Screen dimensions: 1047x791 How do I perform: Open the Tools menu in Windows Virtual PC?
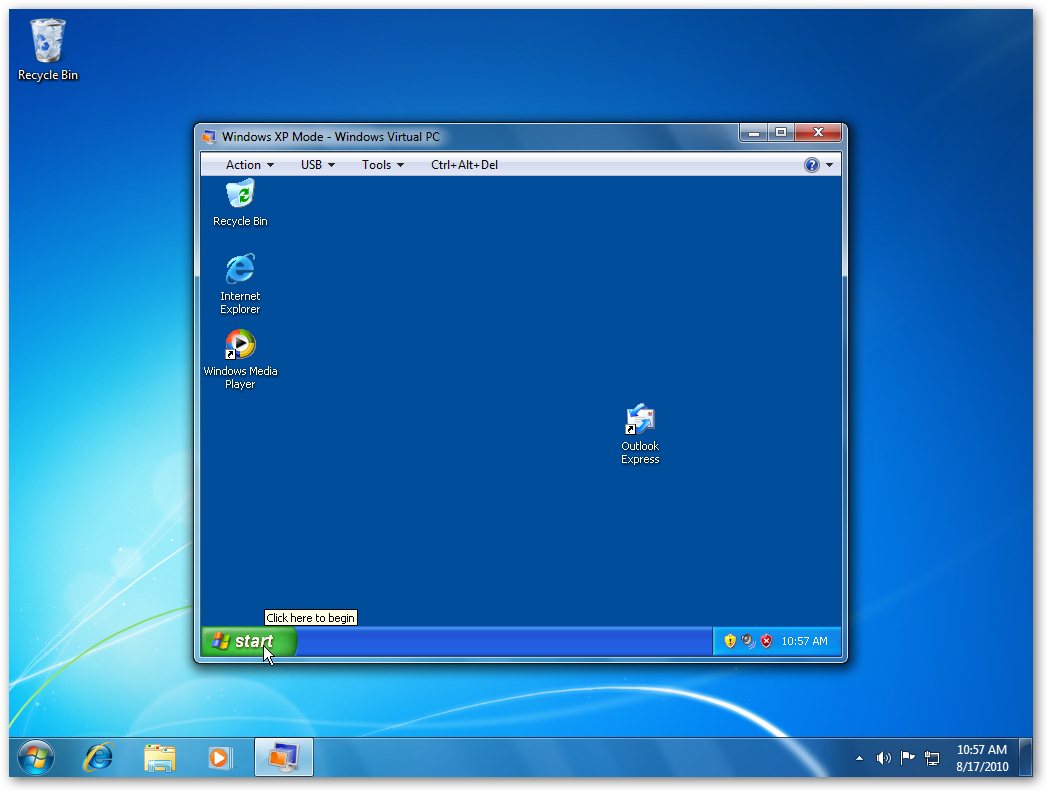click(x=378, y=164)
